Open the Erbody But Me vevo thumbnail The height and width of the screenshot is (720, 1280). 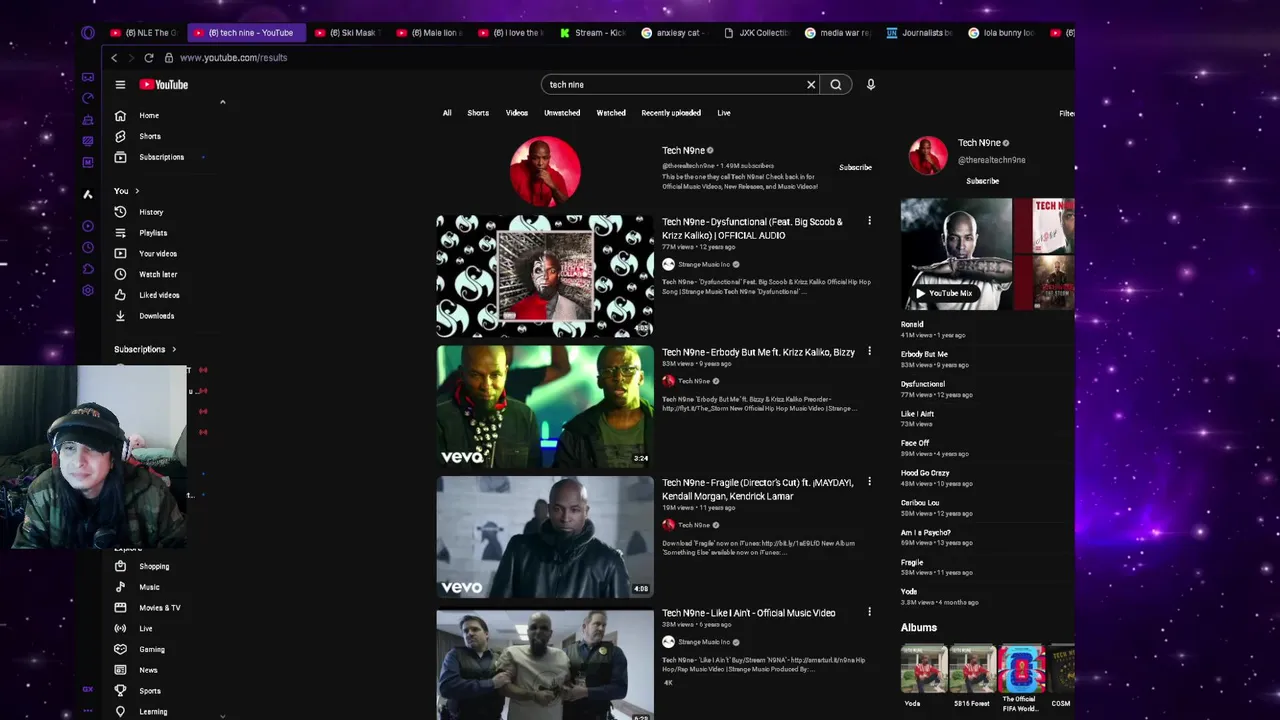click(x=545, y=407)
